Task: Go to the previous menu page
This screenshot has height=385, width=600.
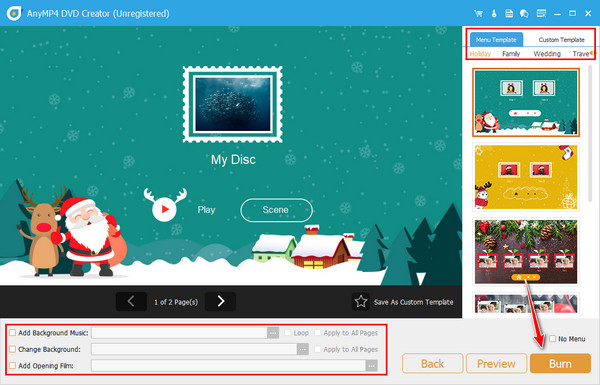Action: tap(131, 302)
